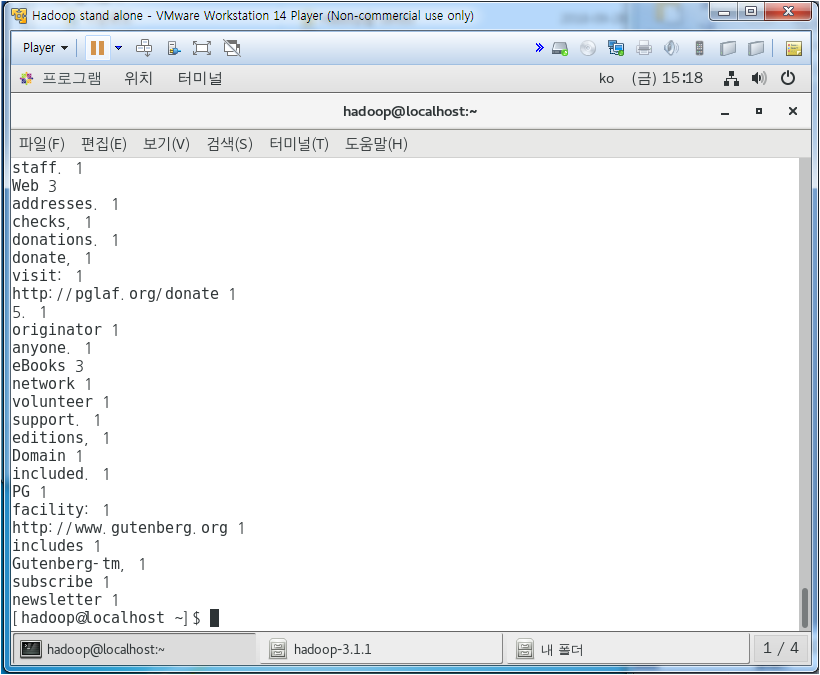Switch to 내 폴더 taskbar window
Viewport: 820px width, 675px height.
click(628, 649)
